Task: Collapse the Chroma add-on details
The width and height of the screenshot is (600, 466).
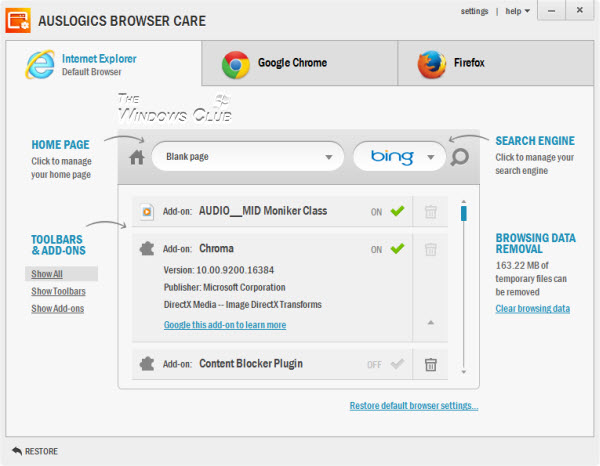Action: pos(430,323)
